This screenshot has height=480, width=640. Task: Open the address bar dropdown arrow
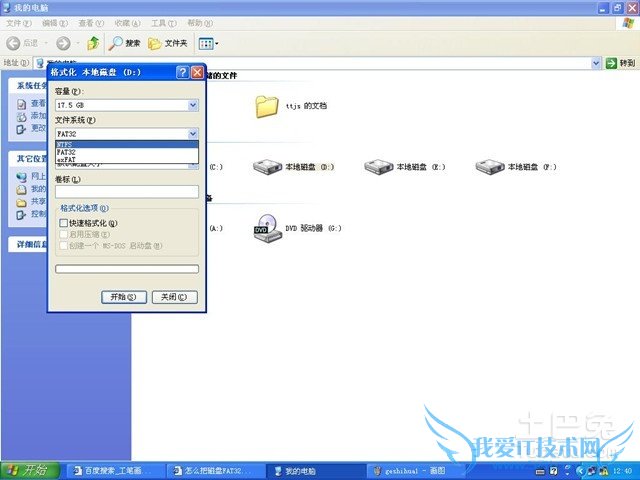pyautogui.click(x=596, y=63)
